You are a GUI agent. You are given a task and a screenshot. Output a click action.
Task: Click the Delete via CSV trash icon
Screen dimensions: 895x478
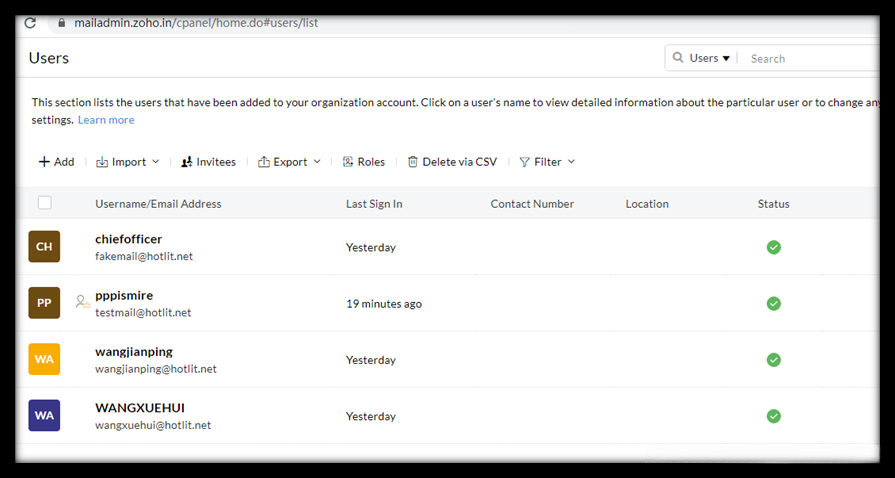click(413, 162)
